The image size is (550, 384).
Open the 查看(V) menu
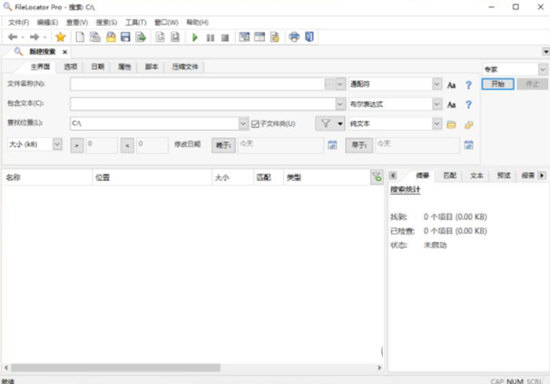pyautogui.click(x=77, y=22)
